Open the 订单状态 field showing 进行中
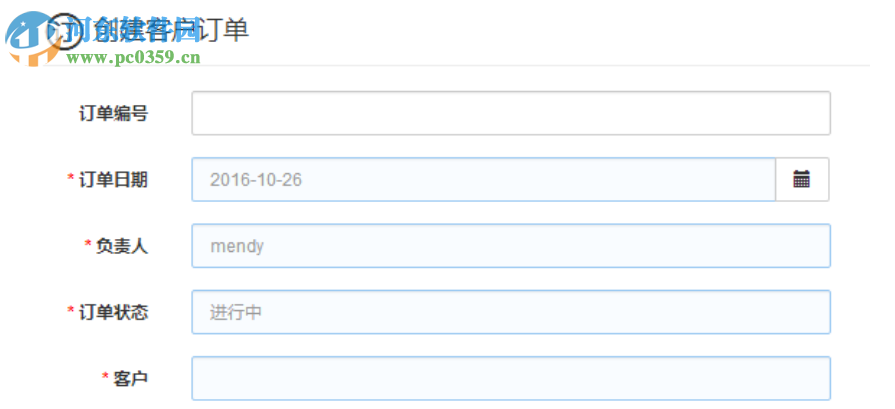 point(510,312)
